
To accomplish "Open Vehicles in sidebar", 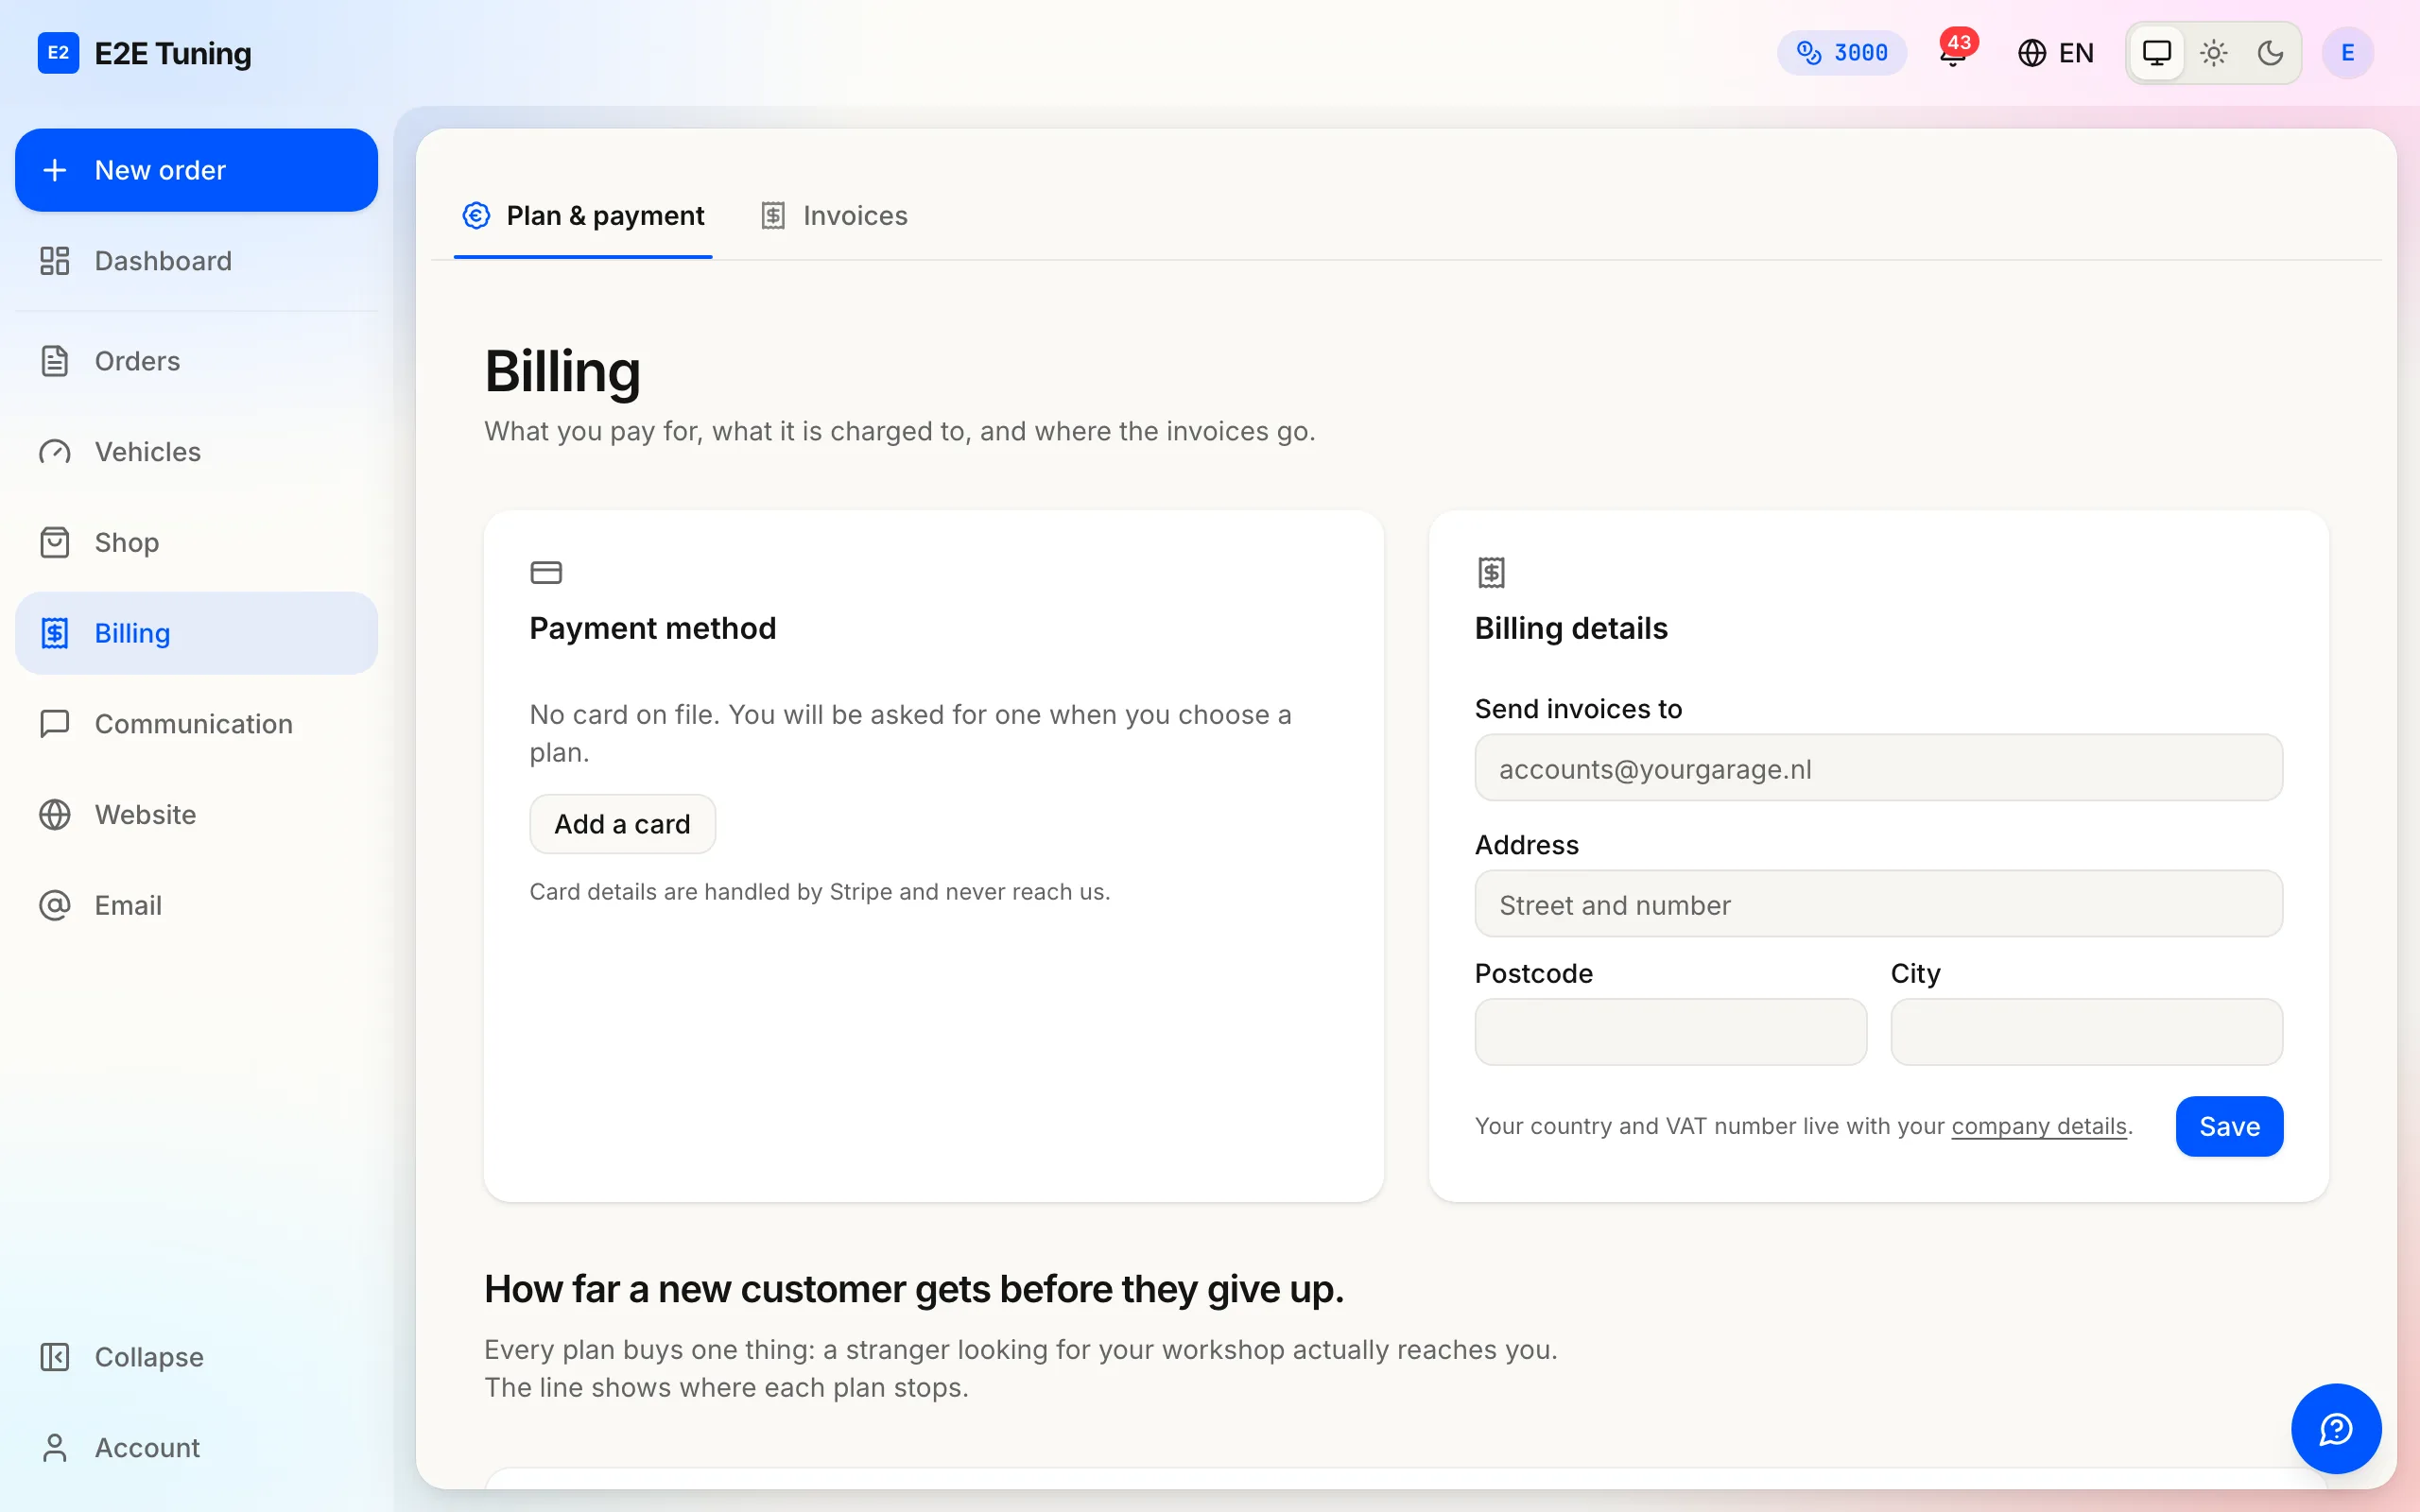I will coord(196,452).
